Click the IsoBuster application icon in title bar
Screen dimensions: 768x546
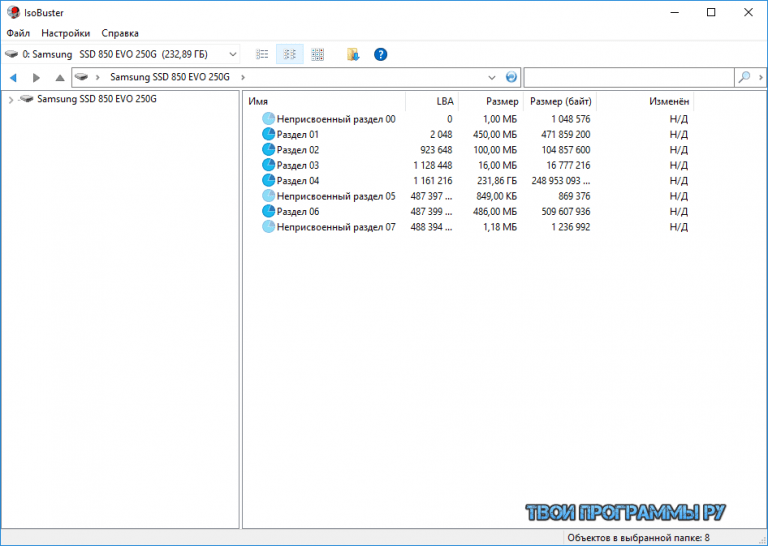[13, 12]
